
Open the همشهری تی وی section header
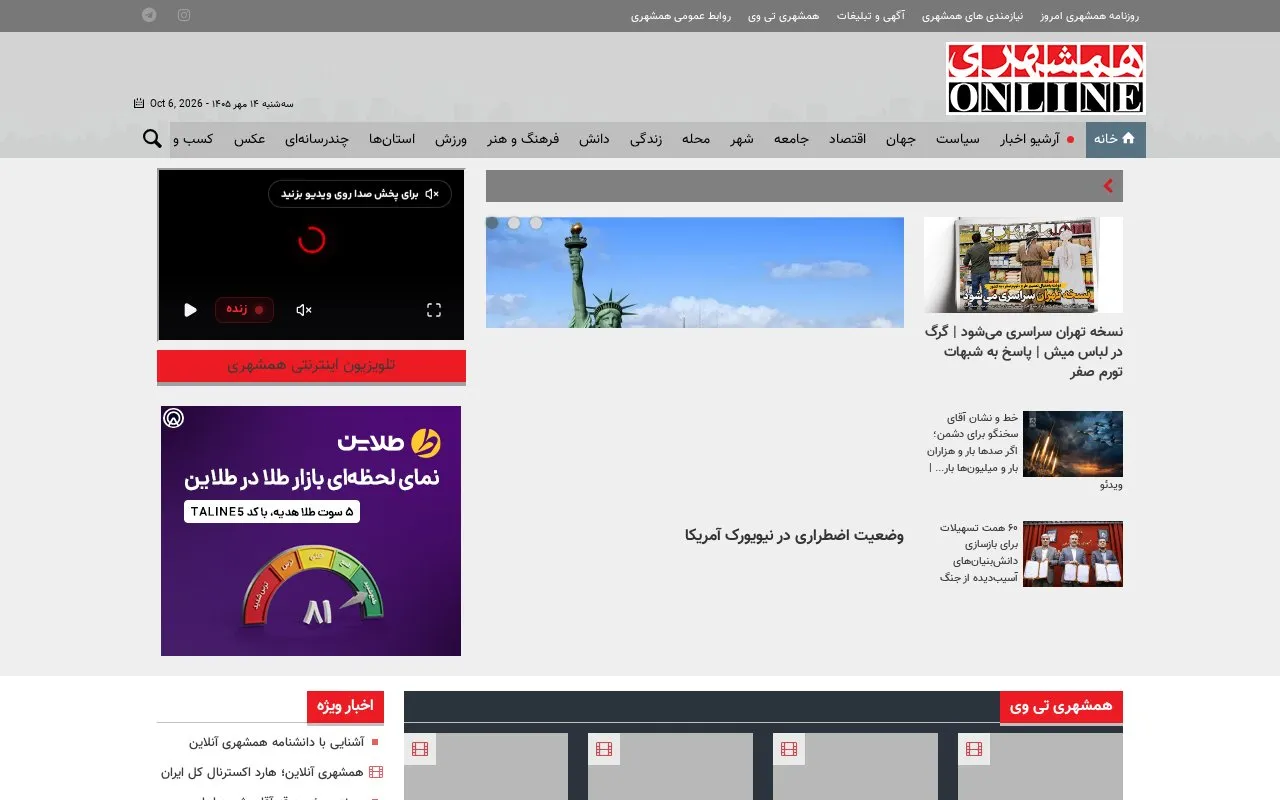tap(1061, 706)
